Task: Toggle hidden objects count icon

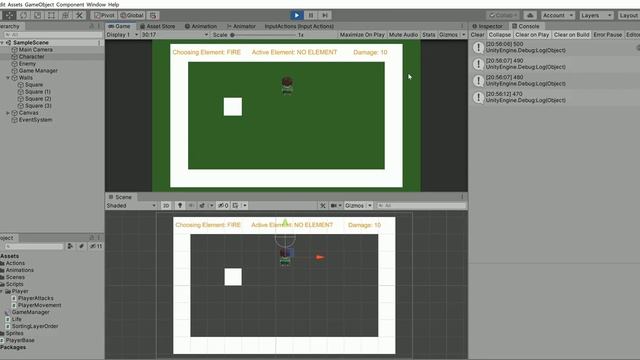Action: 223,205
